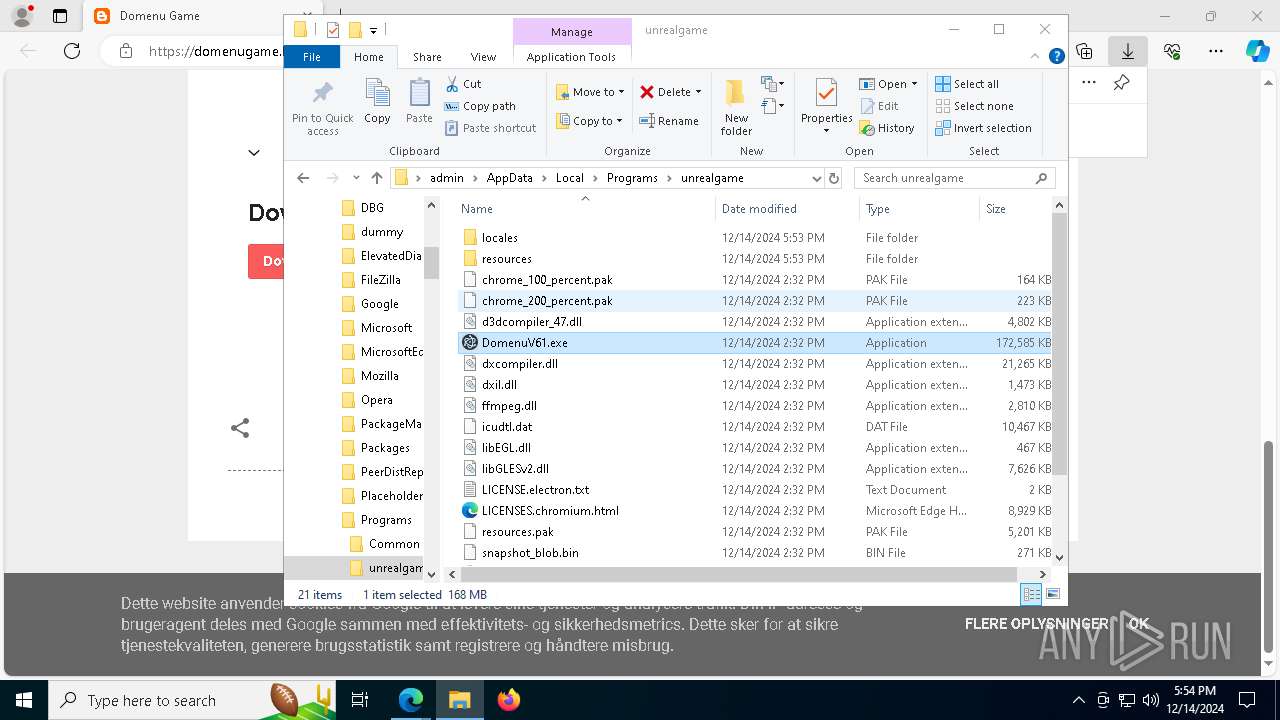
Task: Sort files by the Name column header
Action: (x=586, y=209)
